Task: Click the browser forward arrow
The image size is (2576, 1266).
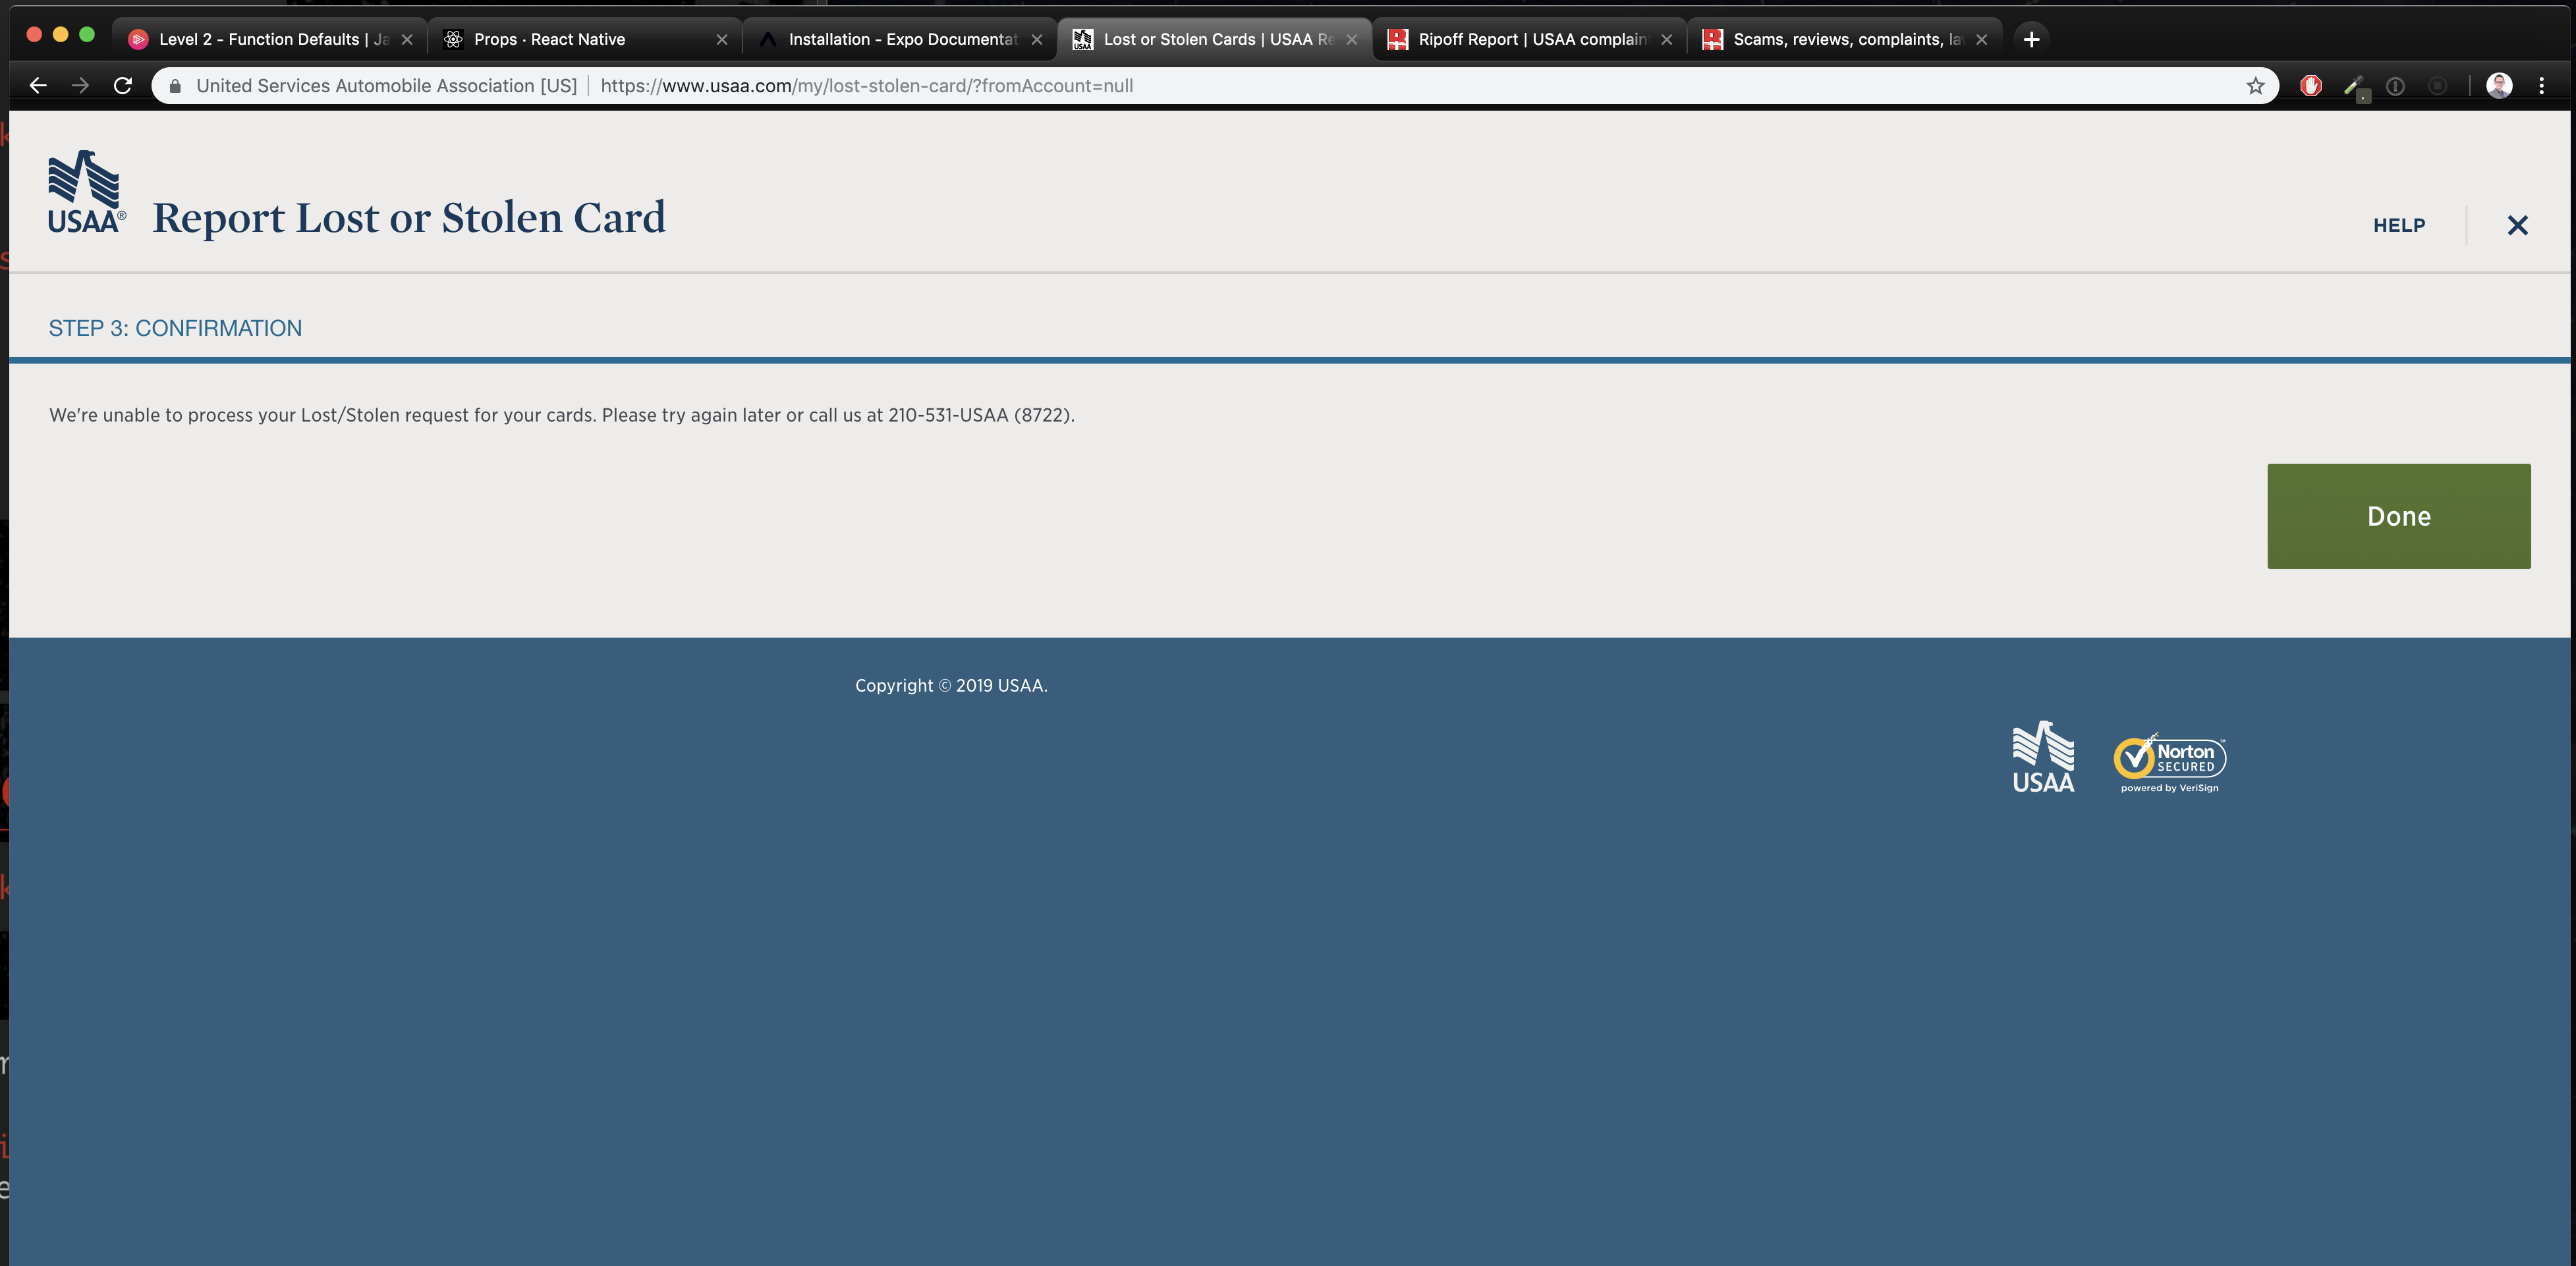Action: pos(80,86)
